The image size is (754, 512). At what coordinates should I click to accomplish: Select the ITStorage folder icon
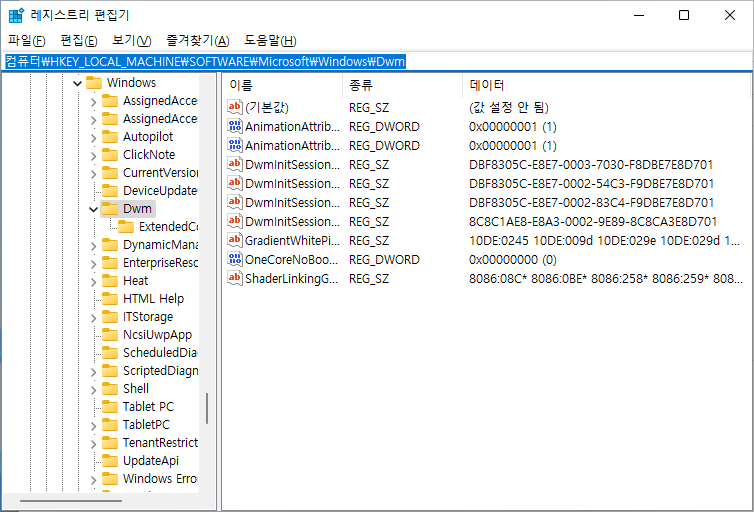[110, 317]
